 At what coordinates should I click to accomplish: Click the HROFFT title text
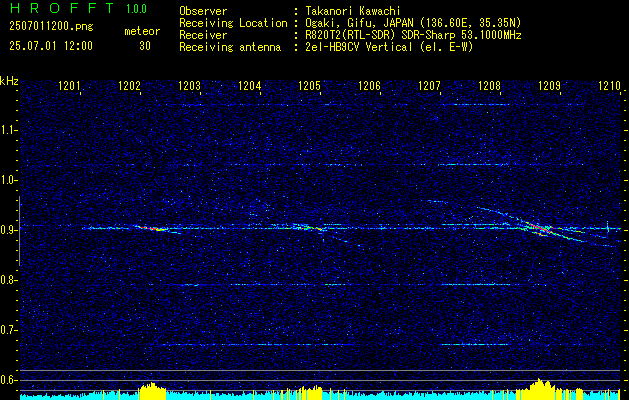62,8
